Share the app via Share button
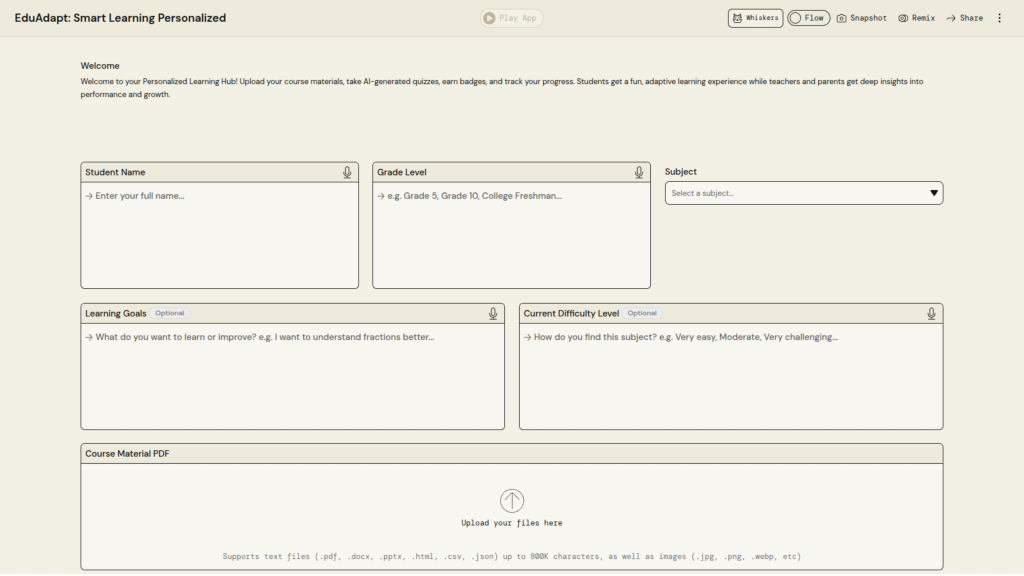The width and height of the screenshot is (1024, 576). coord(965,18)
